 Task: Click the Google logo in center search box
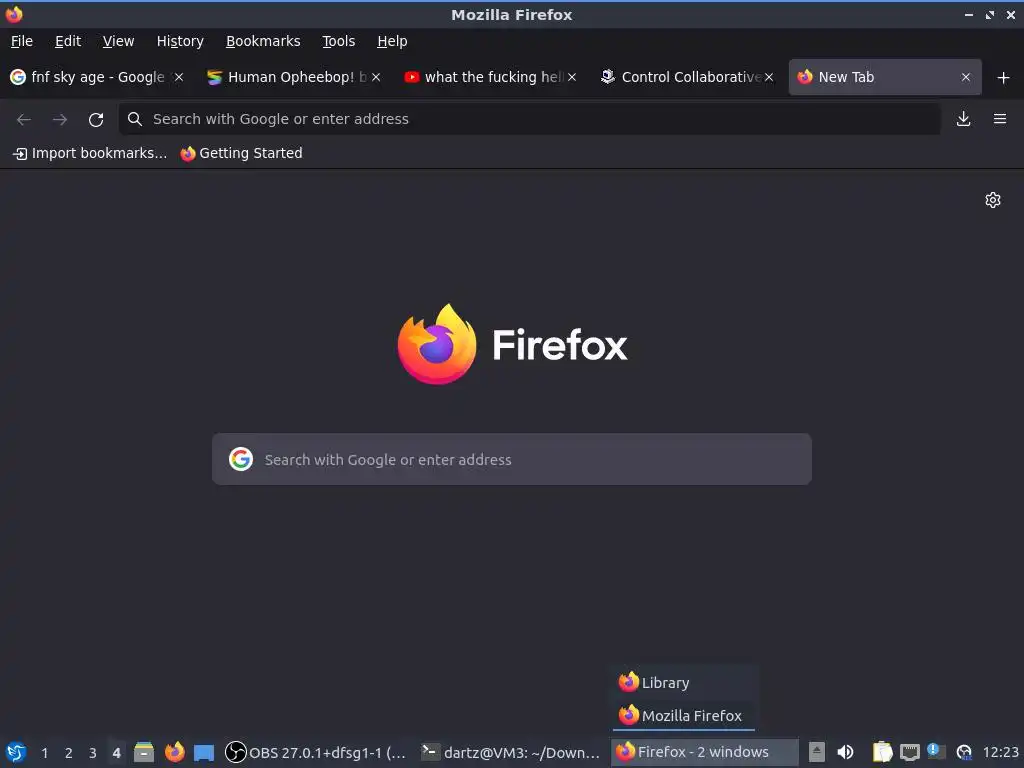click(241, 459)
